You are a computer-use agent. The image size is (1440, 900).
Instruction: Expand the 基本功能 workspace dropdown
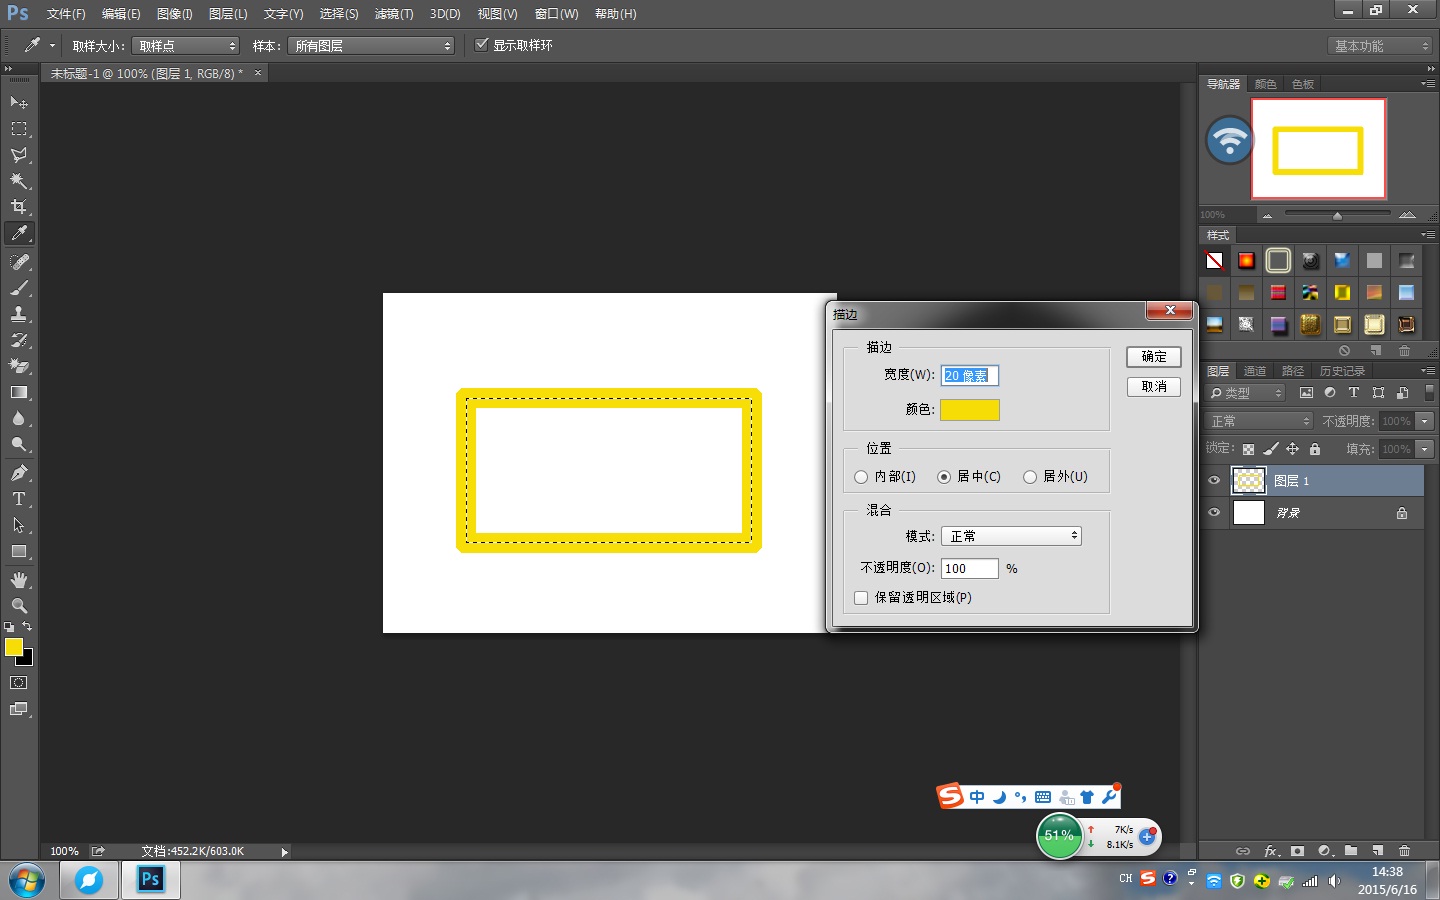point(1381,46)
